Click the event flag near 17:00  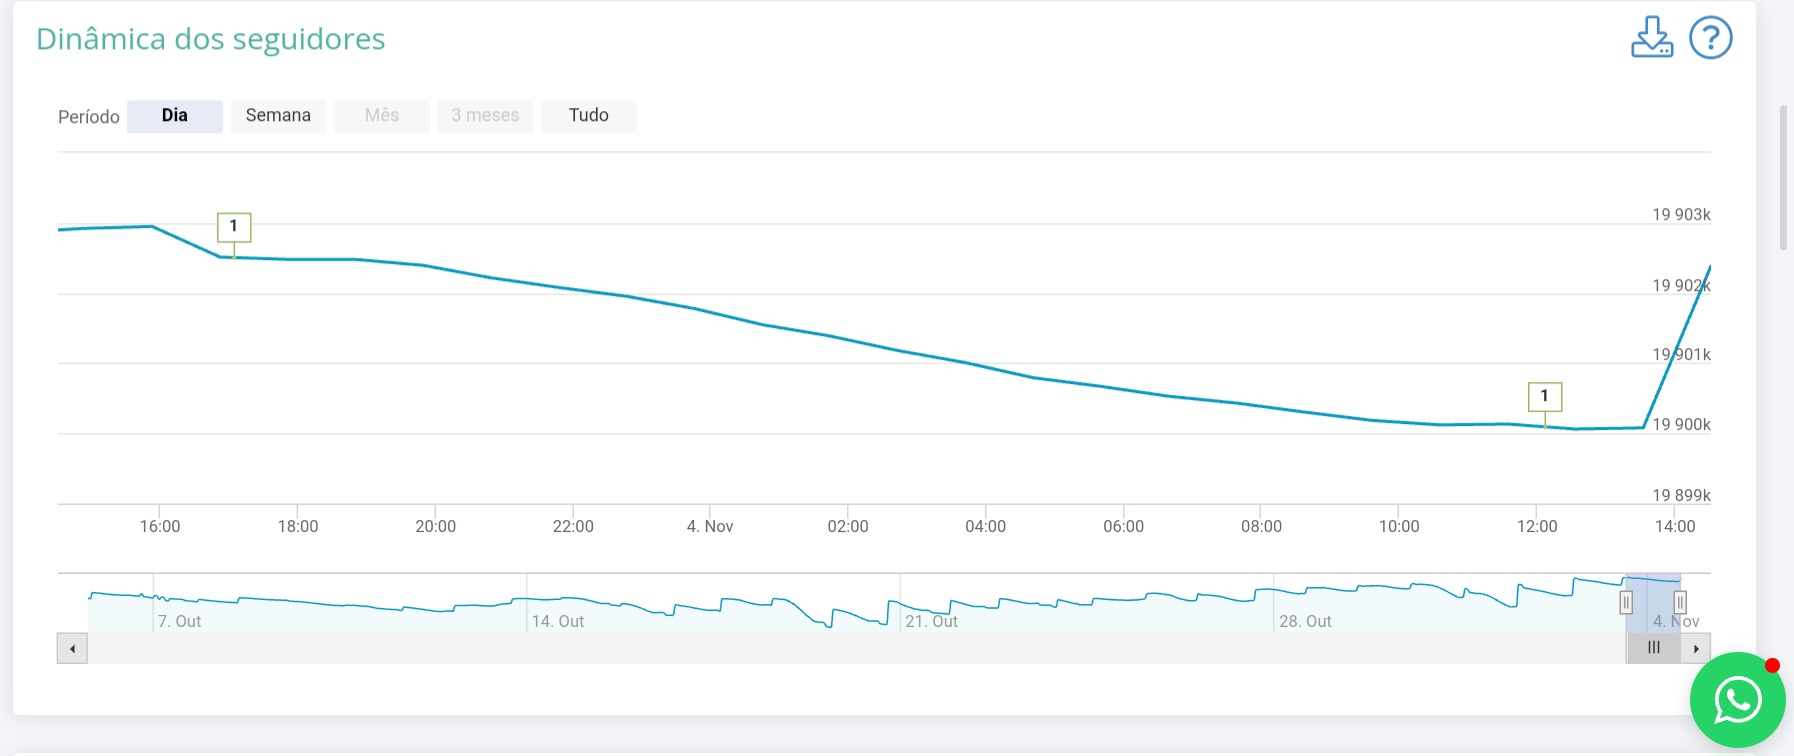[x=234, y=227]
